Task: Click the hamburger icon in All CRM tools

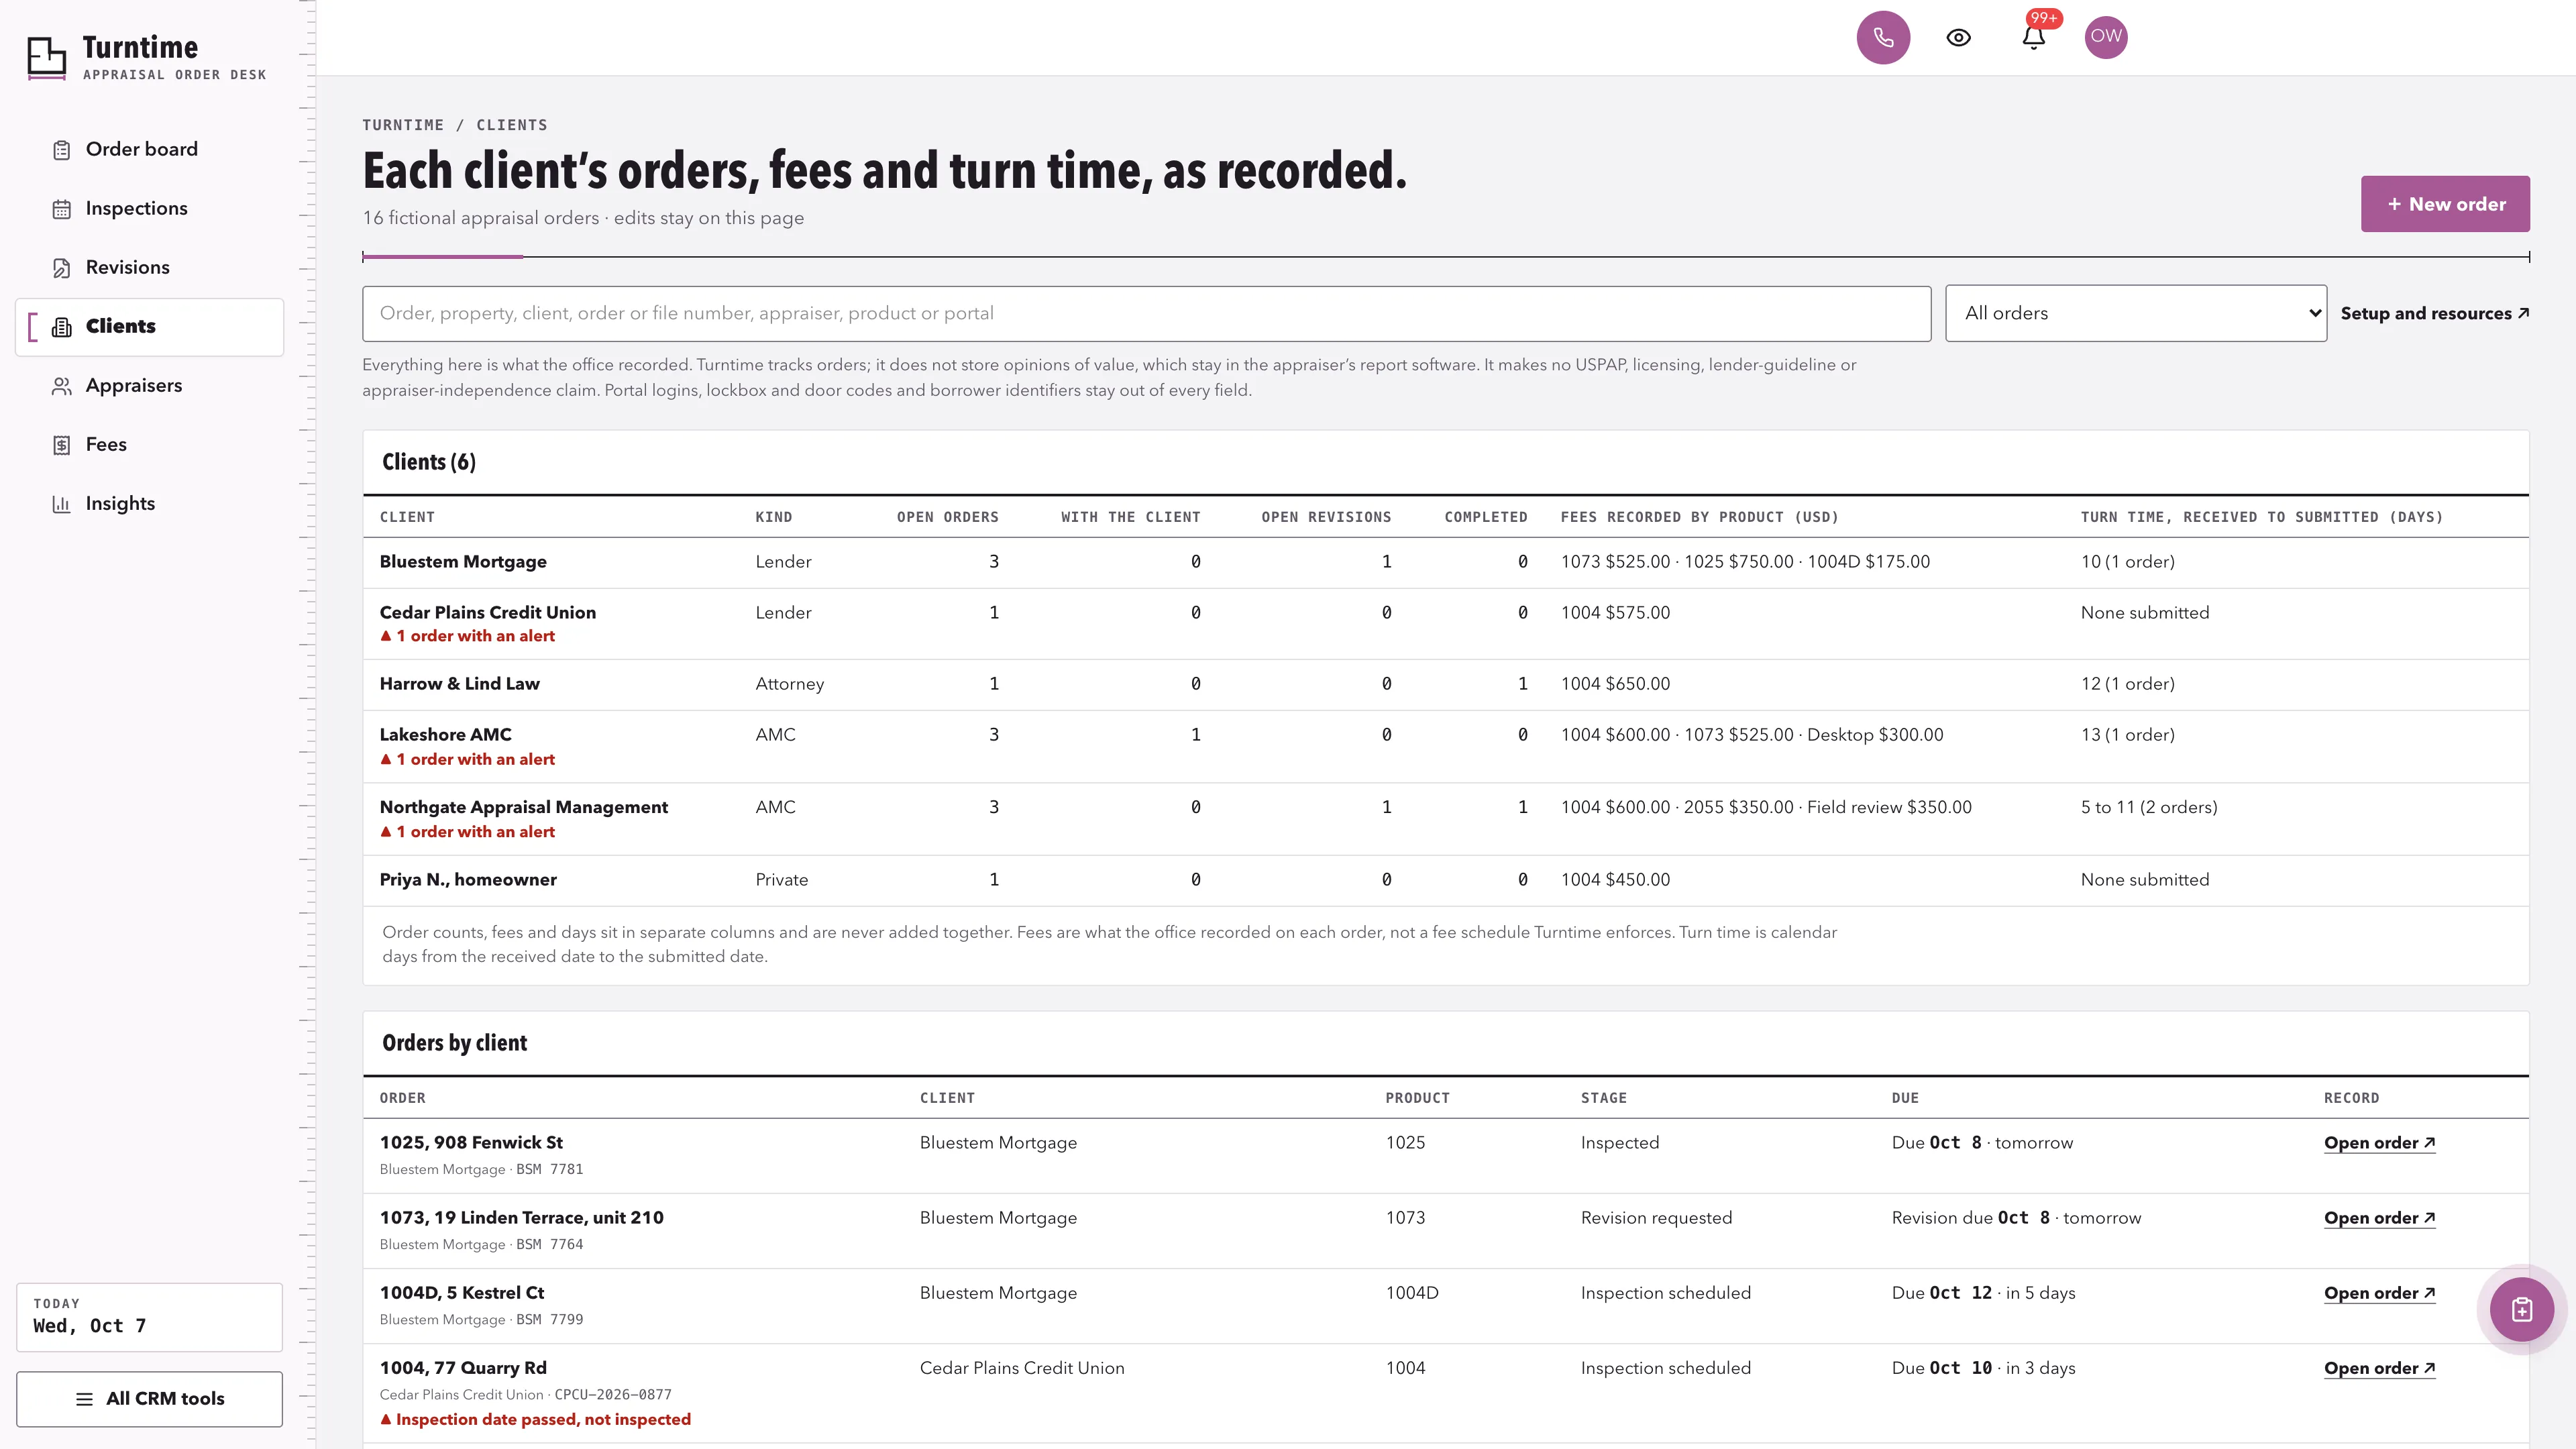Action: [85, 1399]
